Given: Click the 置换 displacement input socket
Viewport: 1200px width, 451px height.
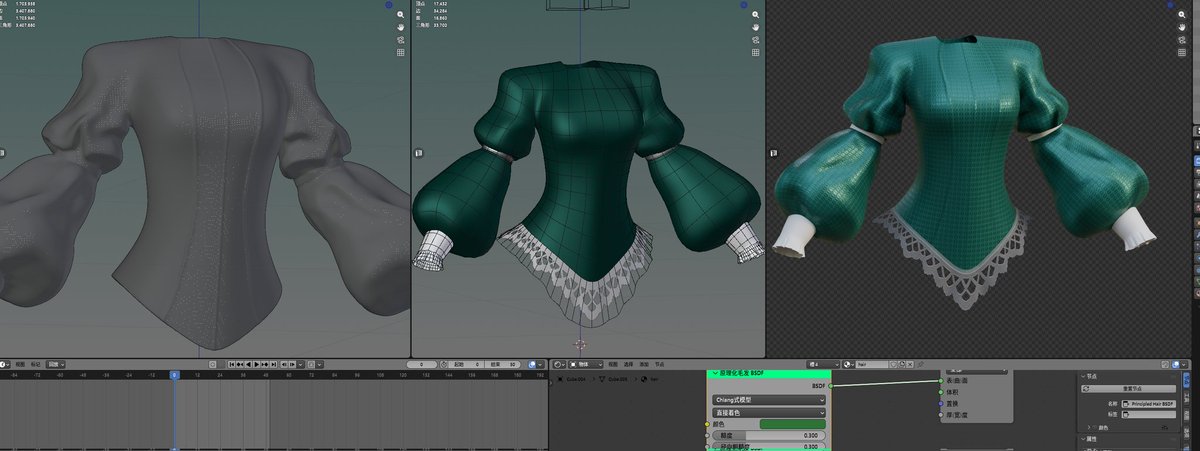Looking at the screenshot, I should 940,403.
